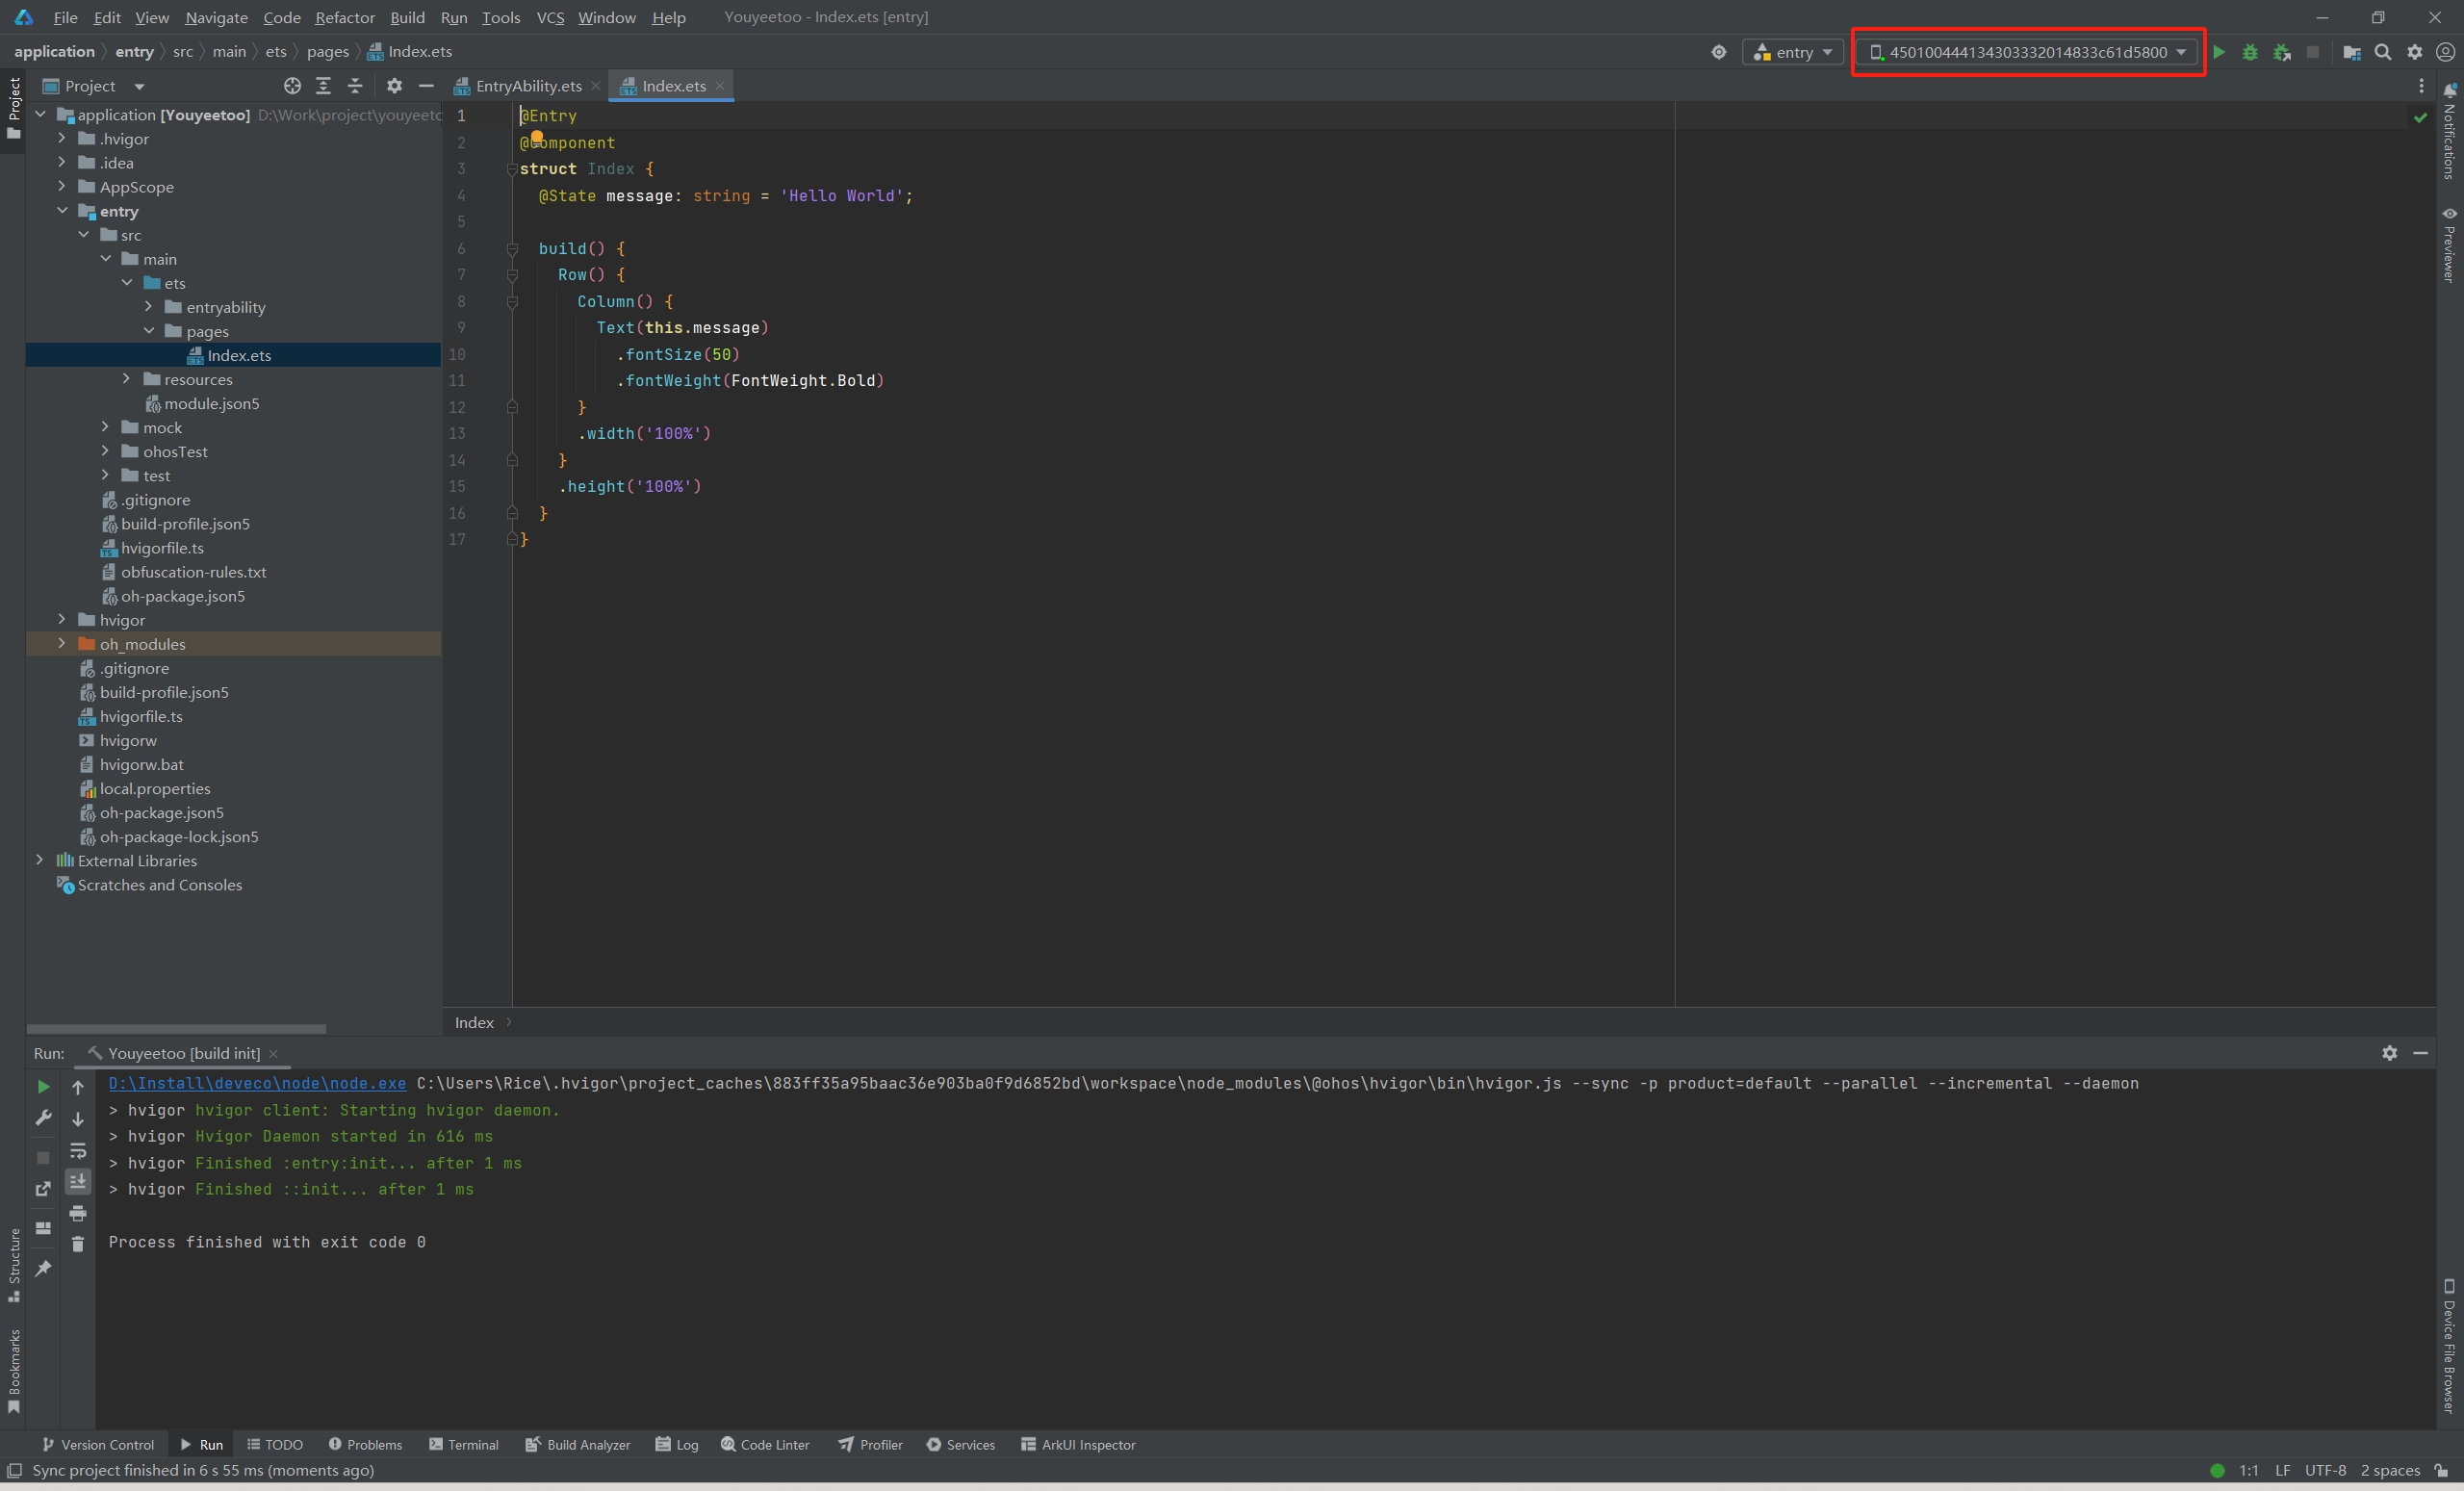Toggle read-only lock in the status bar
Image resolution: width=2464 pixels, height=1491 pixels.
coord(2441,1471)
